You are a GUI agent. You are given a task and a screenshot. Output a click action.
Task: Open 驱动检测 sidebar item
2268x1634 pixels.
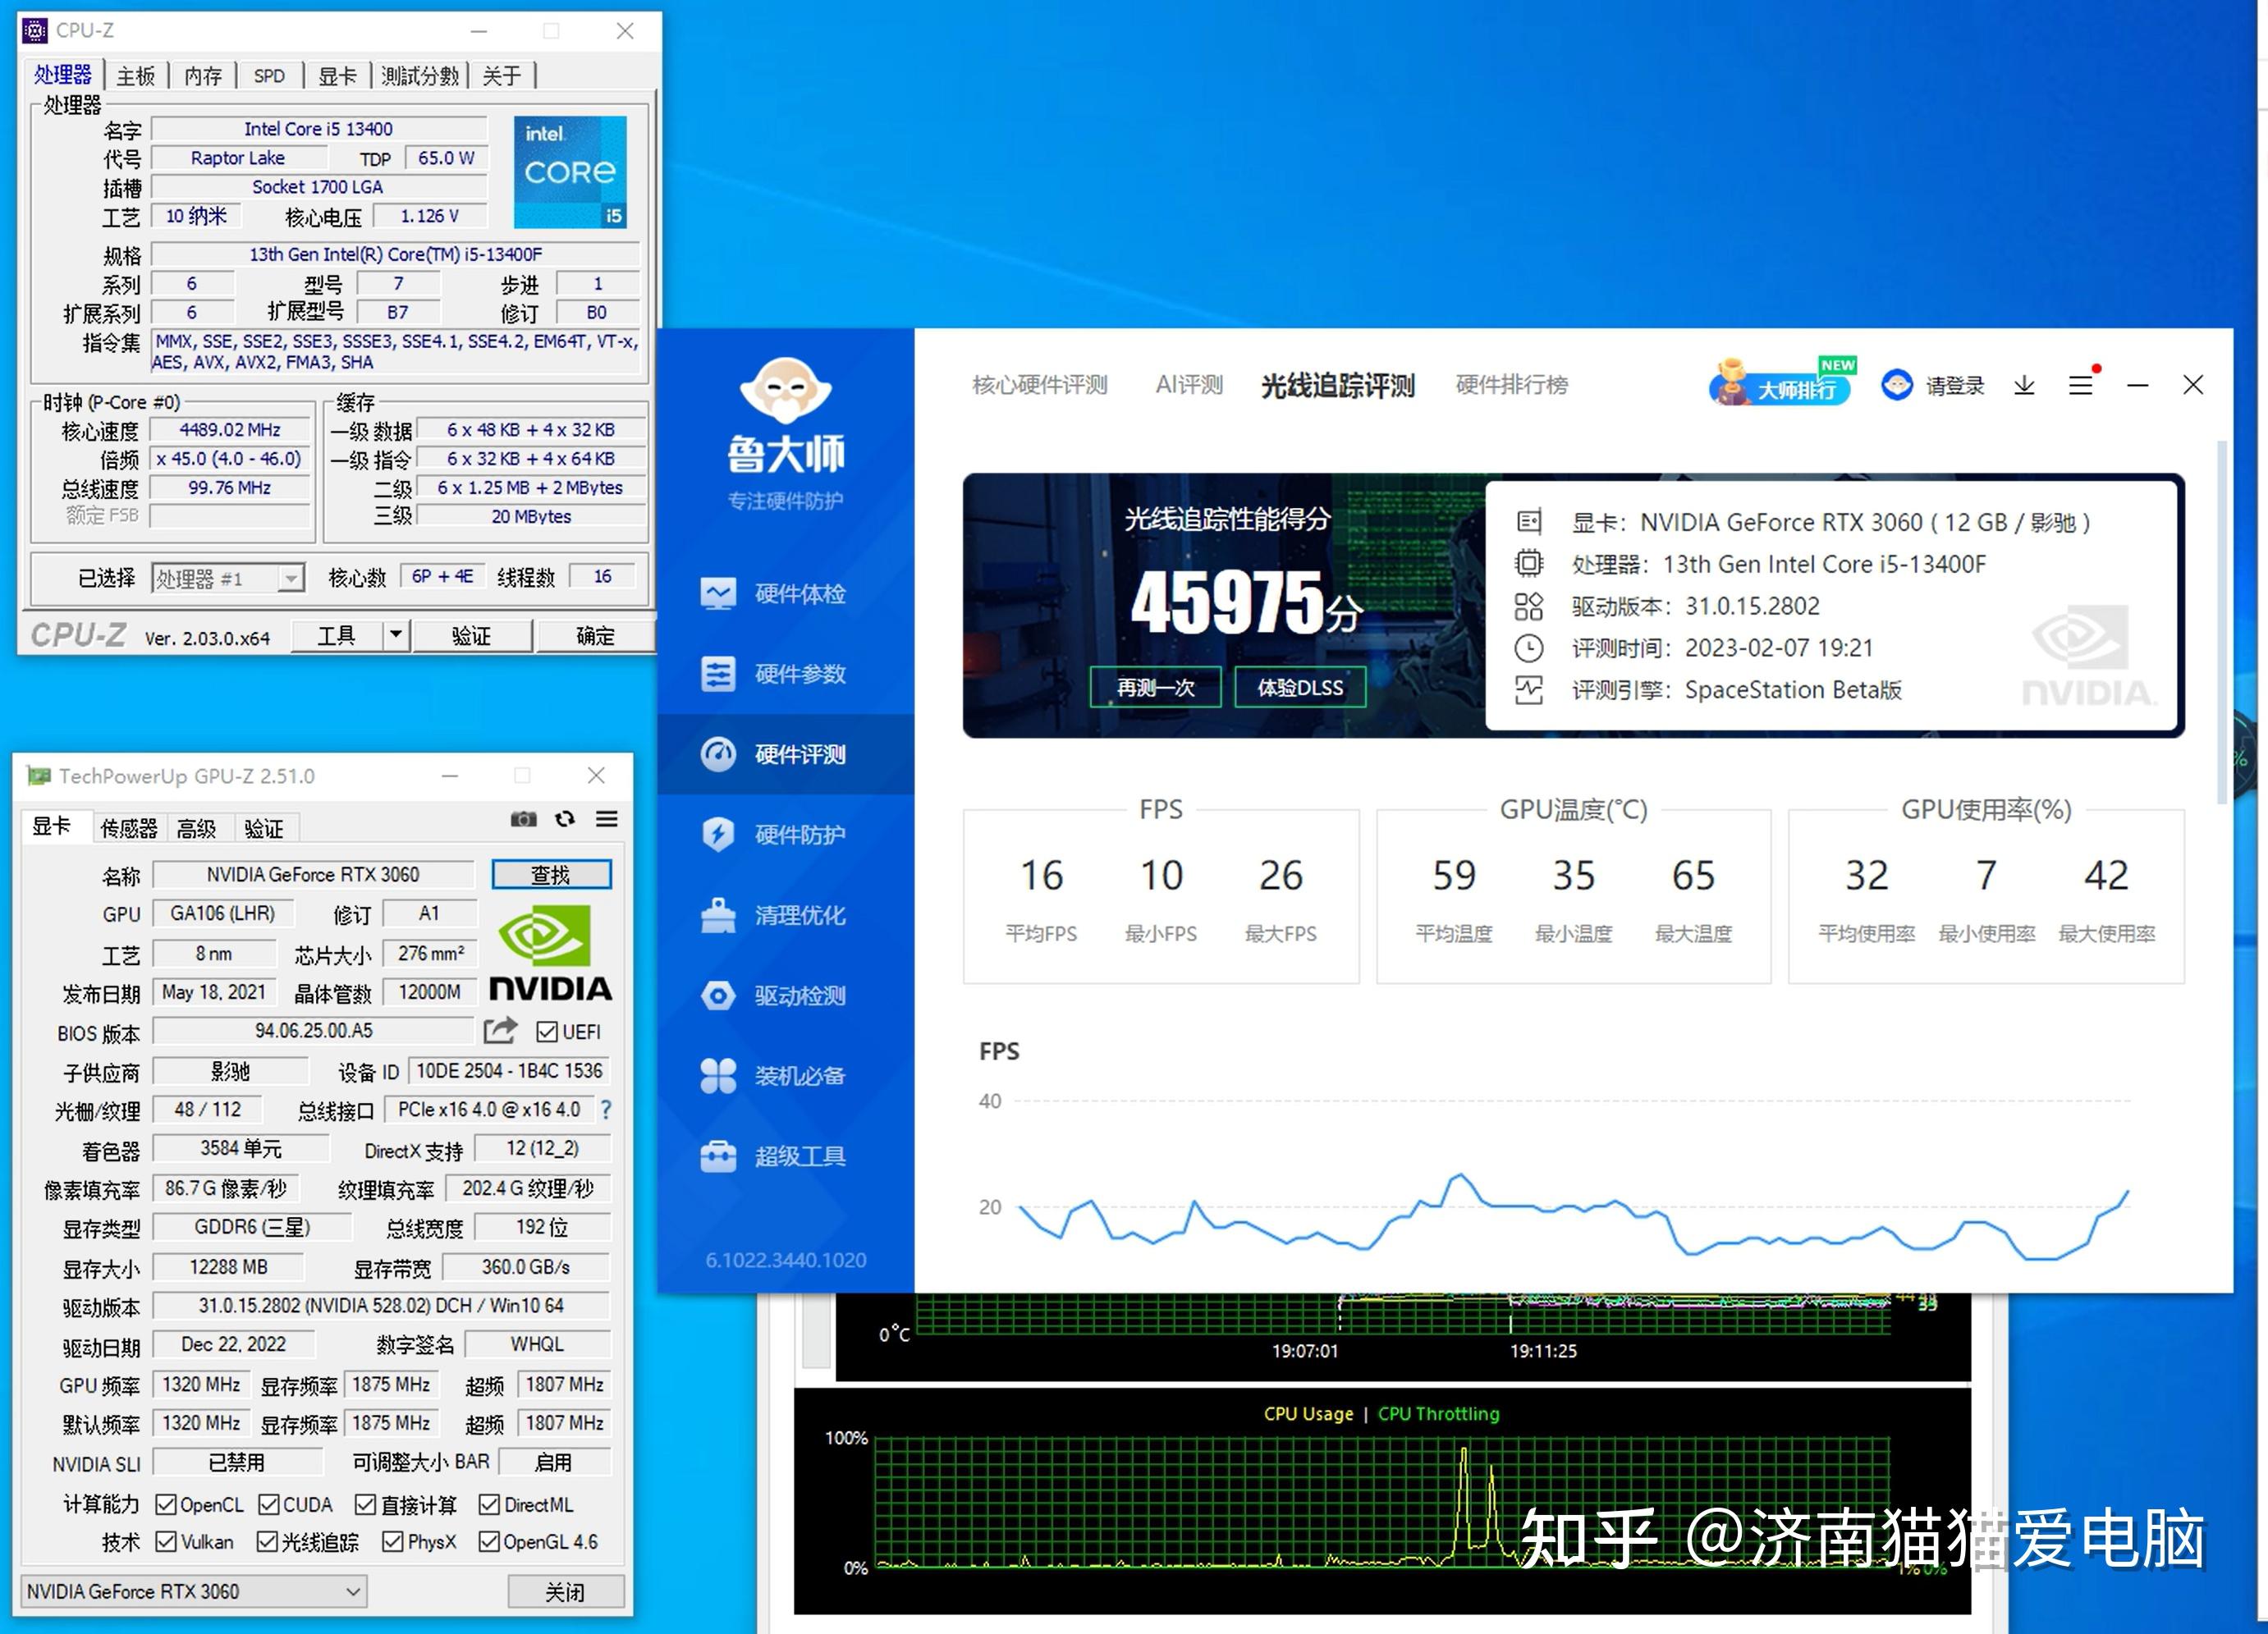click(x=786, y=996)
